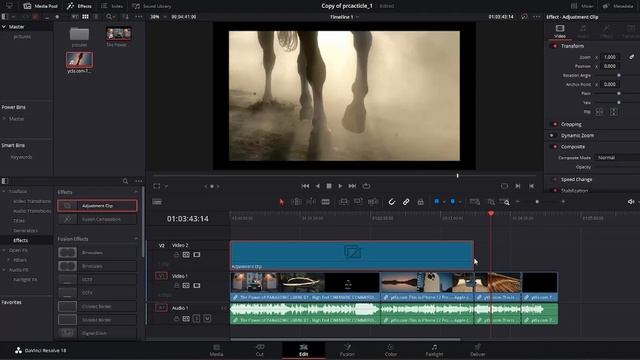The width and height of the screenshot is (640, 360).
Task: Click the Custom Zoom magnifier icon
Action: coord(504,202)
